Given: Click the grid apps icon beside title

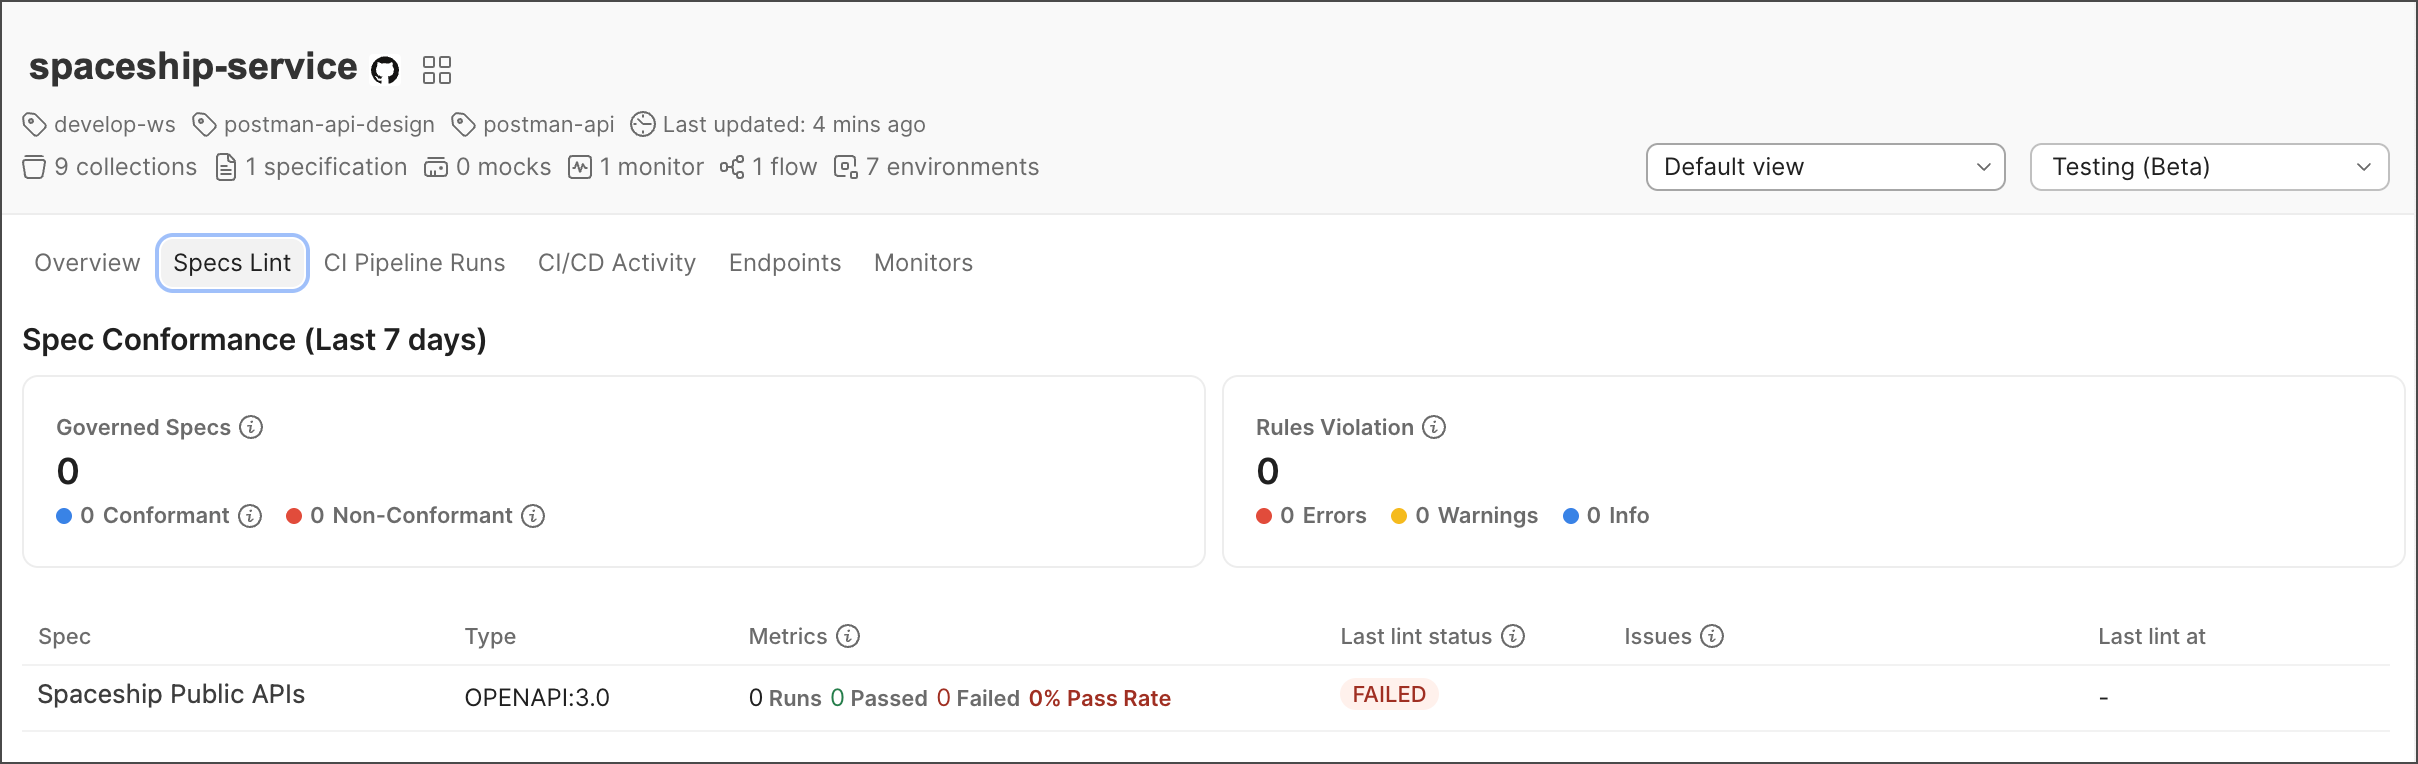Looking at the screenshot, I should [x=437, y=70].
